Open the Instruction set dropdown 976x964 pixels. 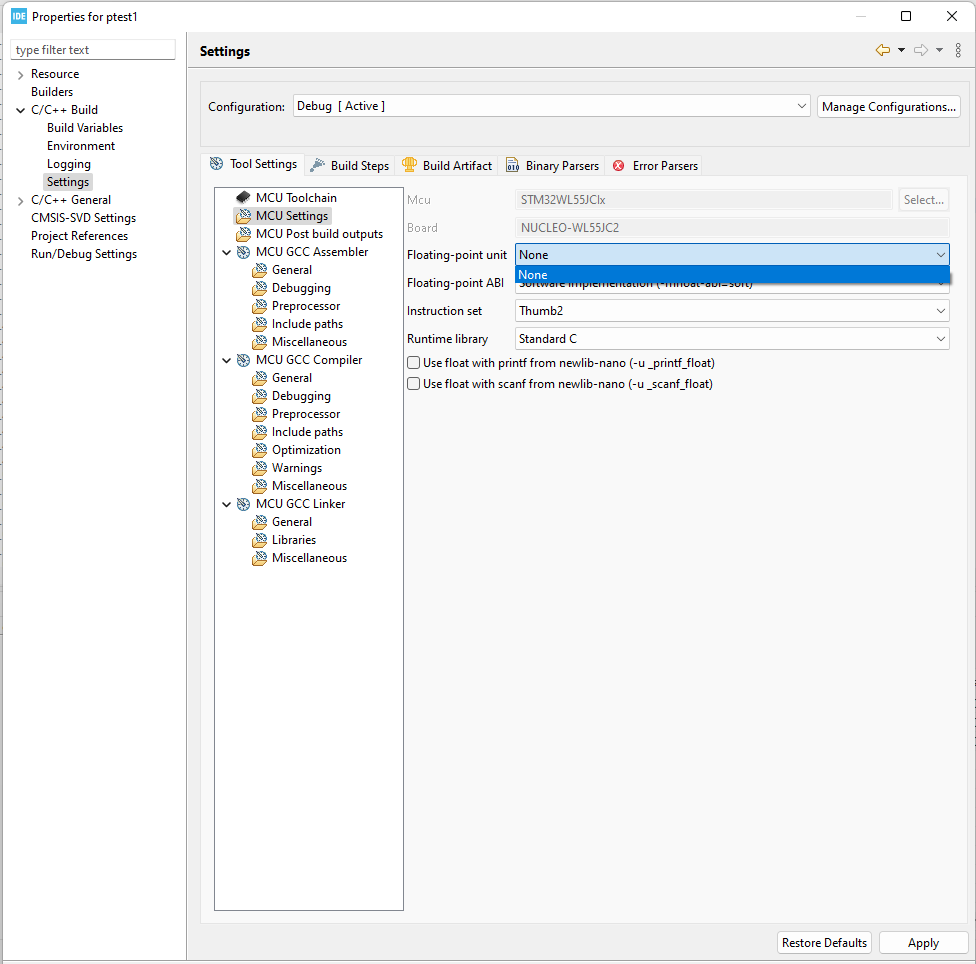[x=732, y=311]
